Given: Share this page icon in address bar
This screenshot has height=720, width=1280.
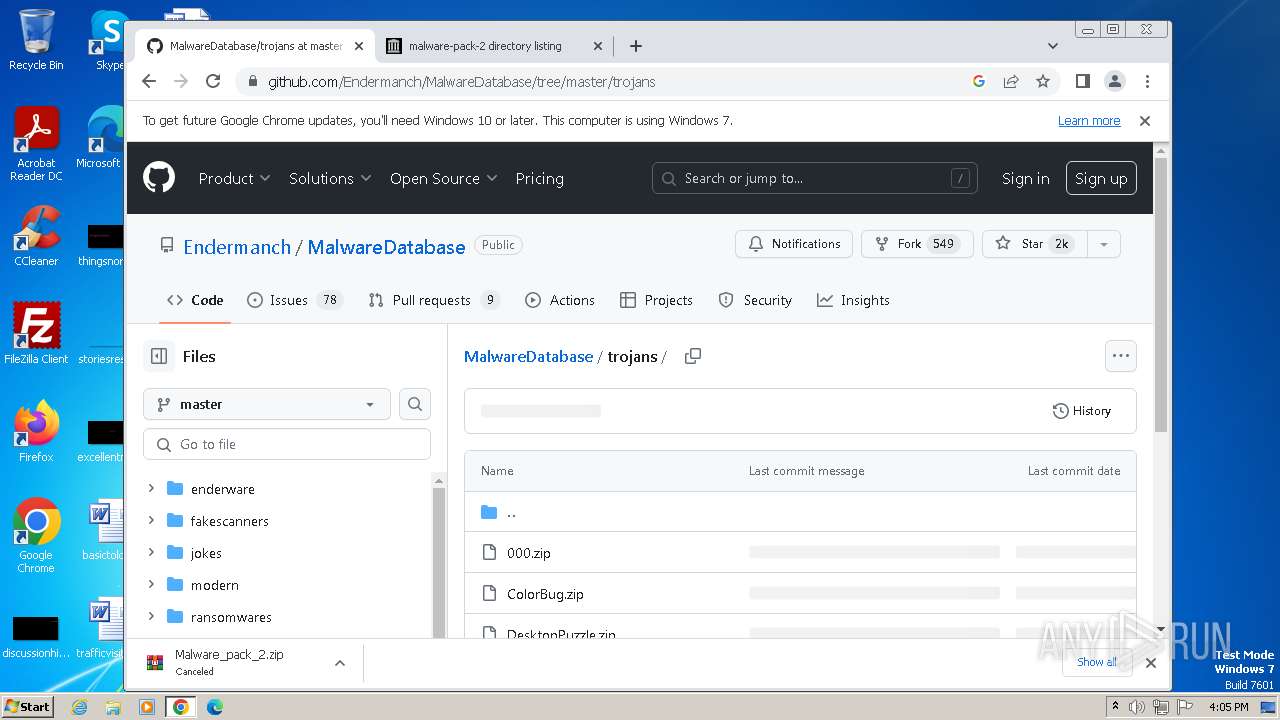Looking at the screenshot, I should pos(1011,82).
